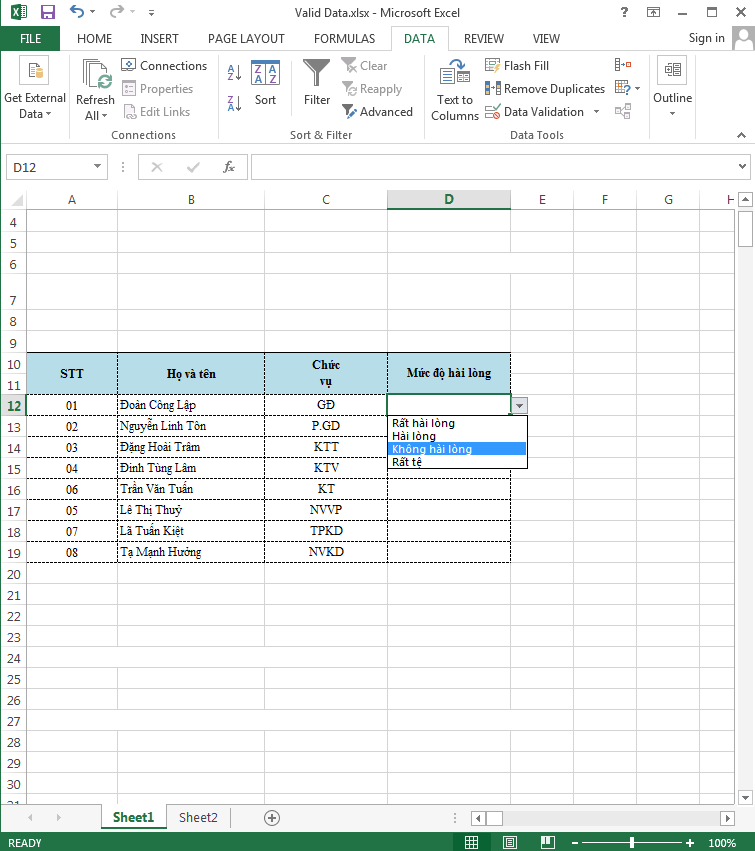Undo the last action
Screen dimensions: 755x851
click(x=77, y=11)
